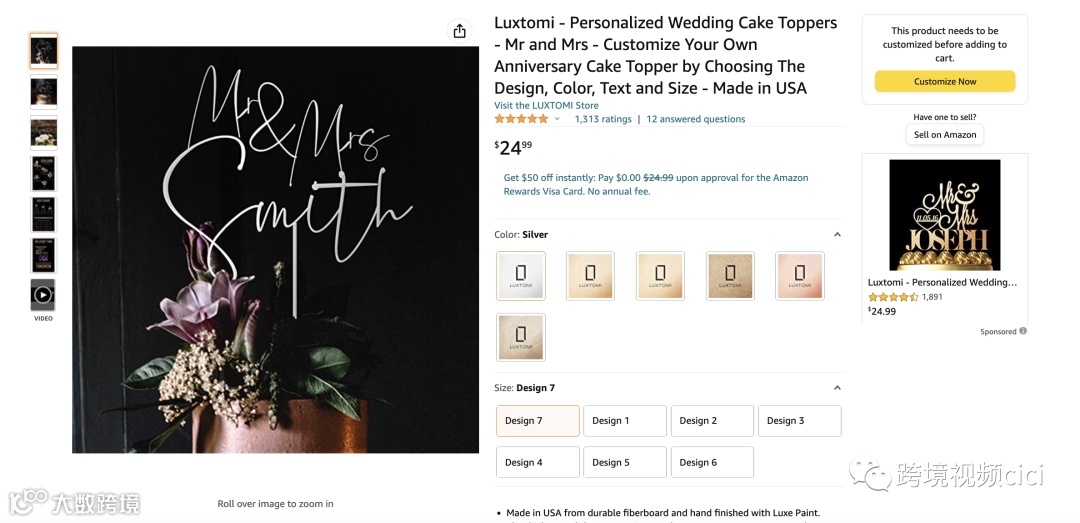Select the Silver color swatch

(521, 276)
